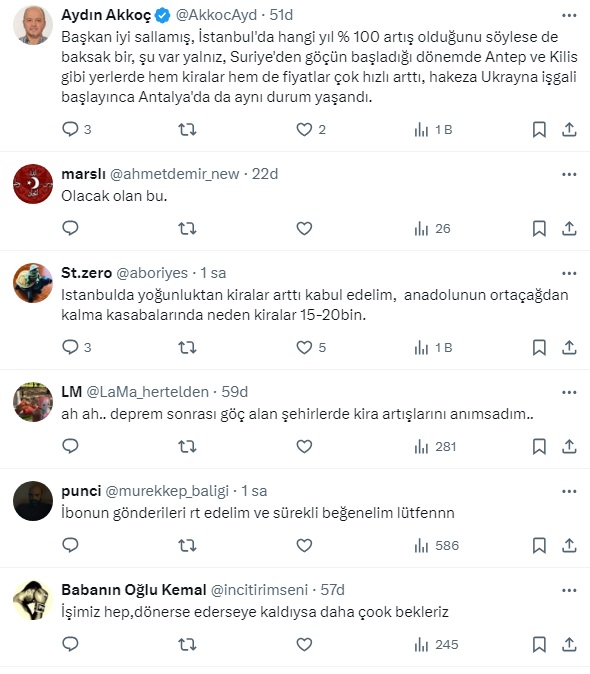Screen dimensions: 590x674
Task: Bookmark the marslı tweet
Action: click(x=539, y=228)
